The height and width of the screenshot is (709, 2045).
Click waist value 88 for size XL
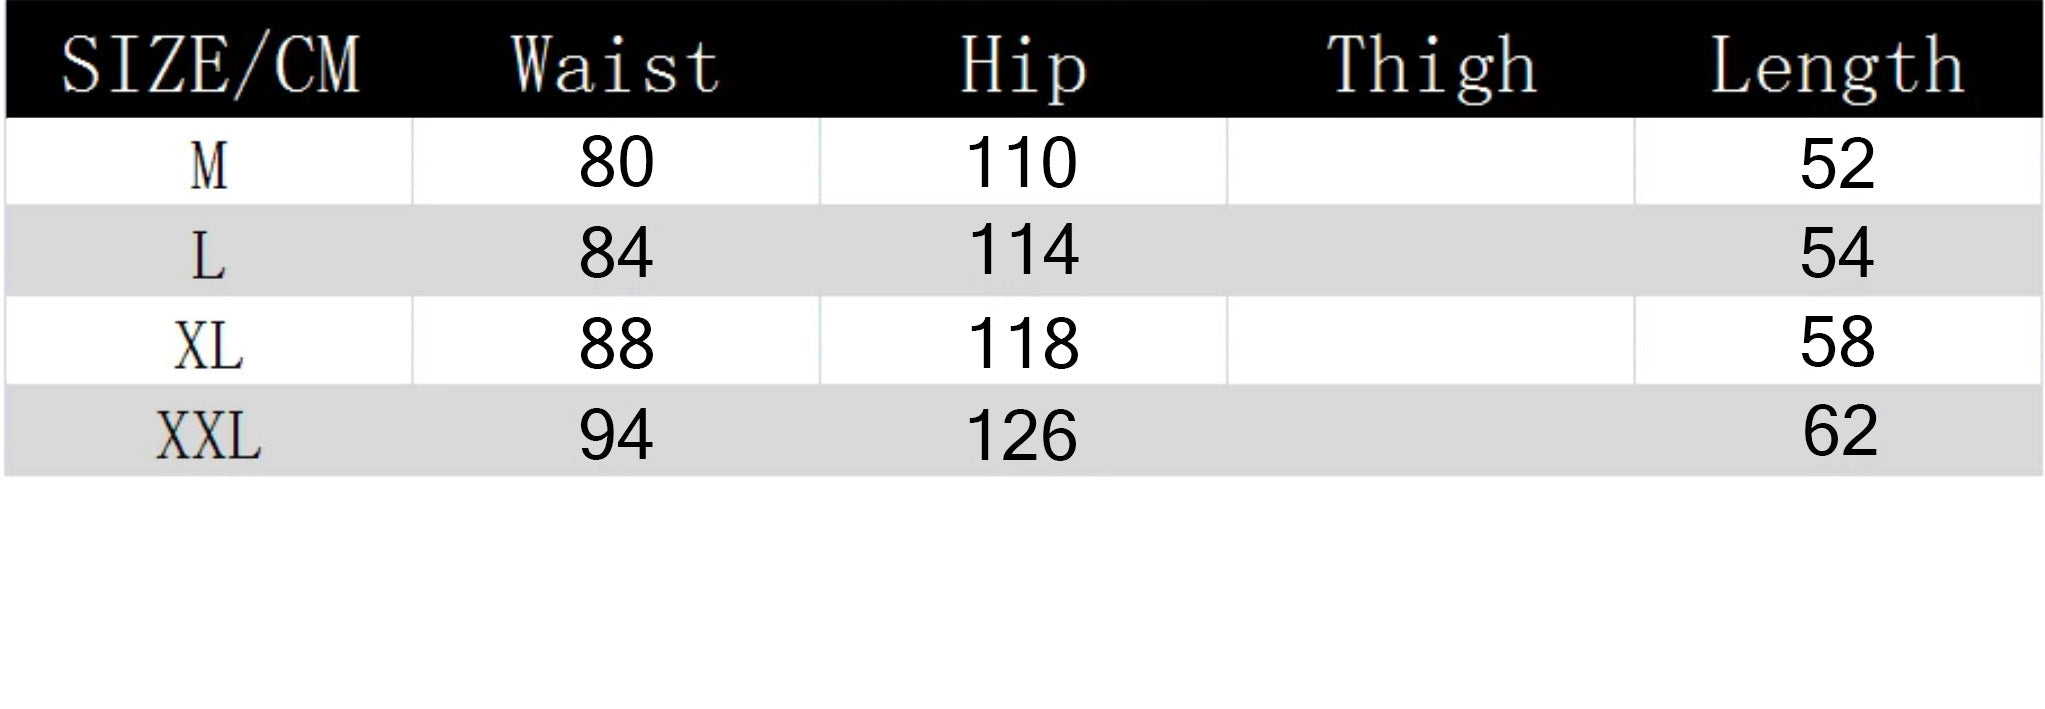616,343
